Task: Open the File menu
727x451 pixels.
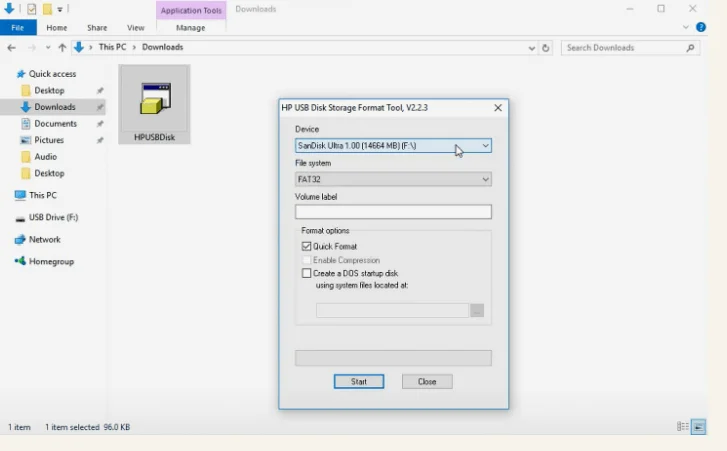Action: coord(18,28)
